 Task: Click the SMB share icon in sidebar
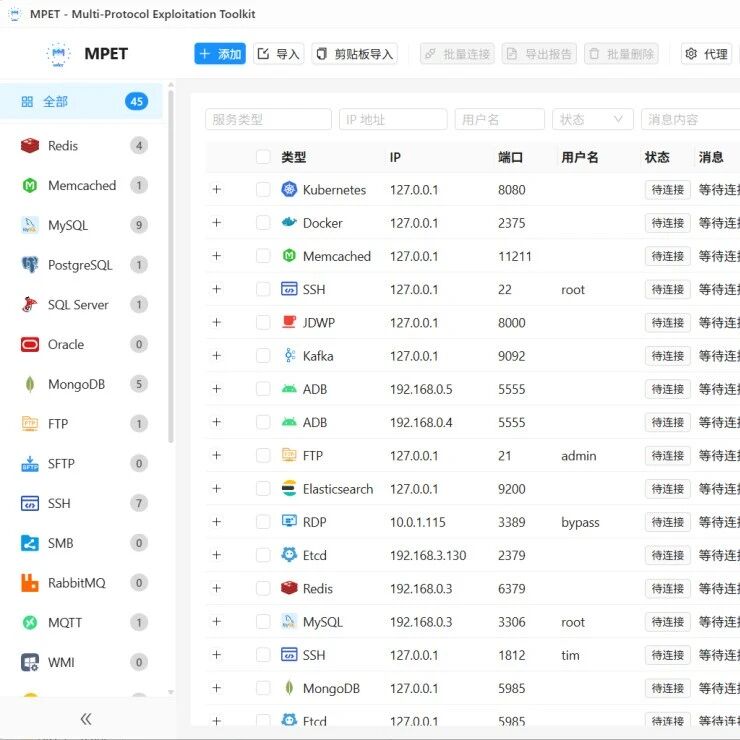[x=30, y=543]
